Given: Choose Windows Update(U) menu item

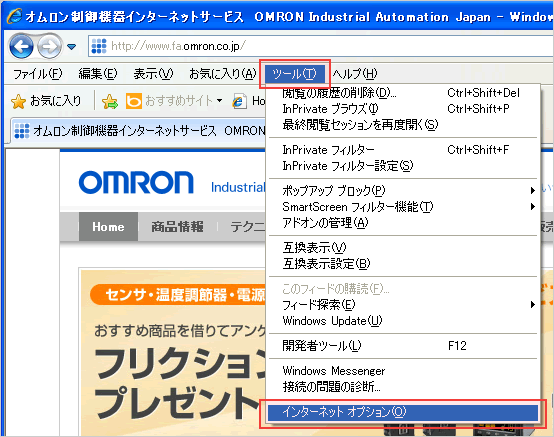Looking at the screenshot, I should point(403,321).
